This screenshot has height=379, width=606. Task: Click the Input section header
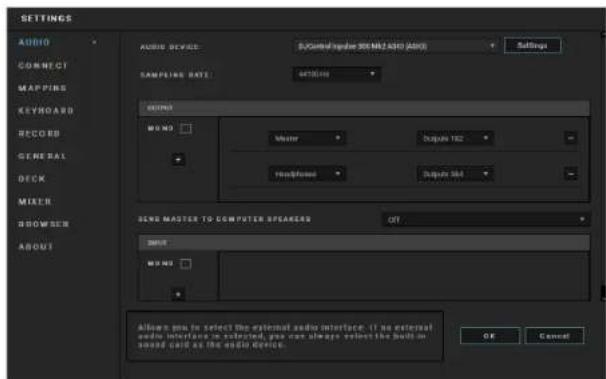click(x=364, y=243)
